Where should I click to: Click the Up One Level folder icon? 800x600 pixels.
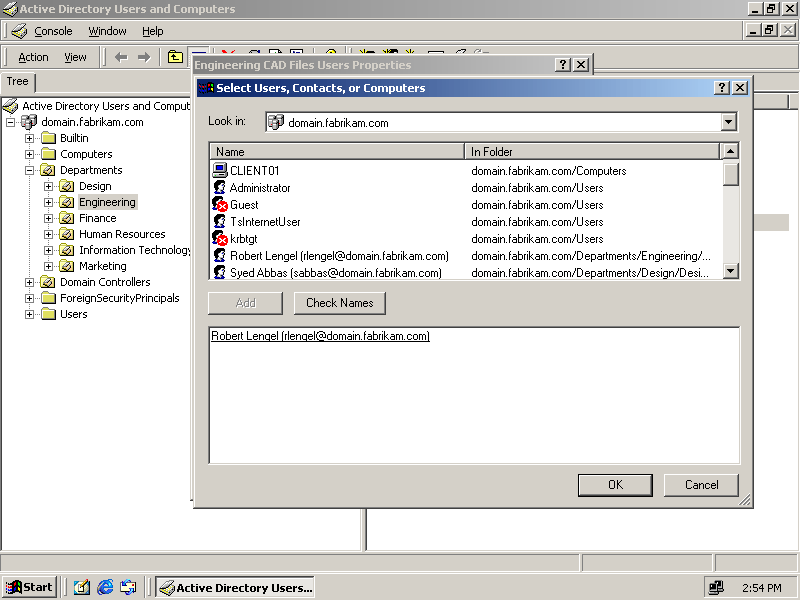(x=175, y=57)
